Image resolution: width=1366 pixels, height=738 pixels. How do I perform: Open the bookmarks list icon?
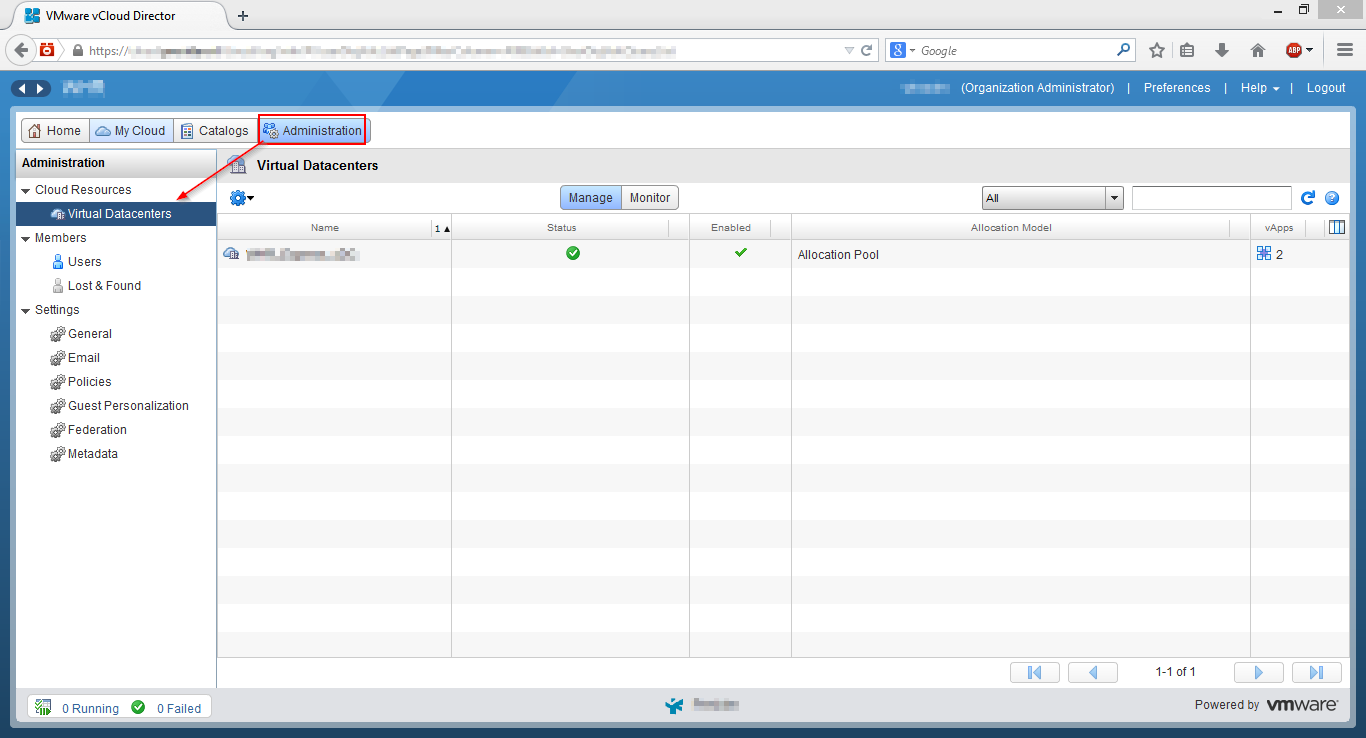pyautogui.click(x=1187, y=50)
